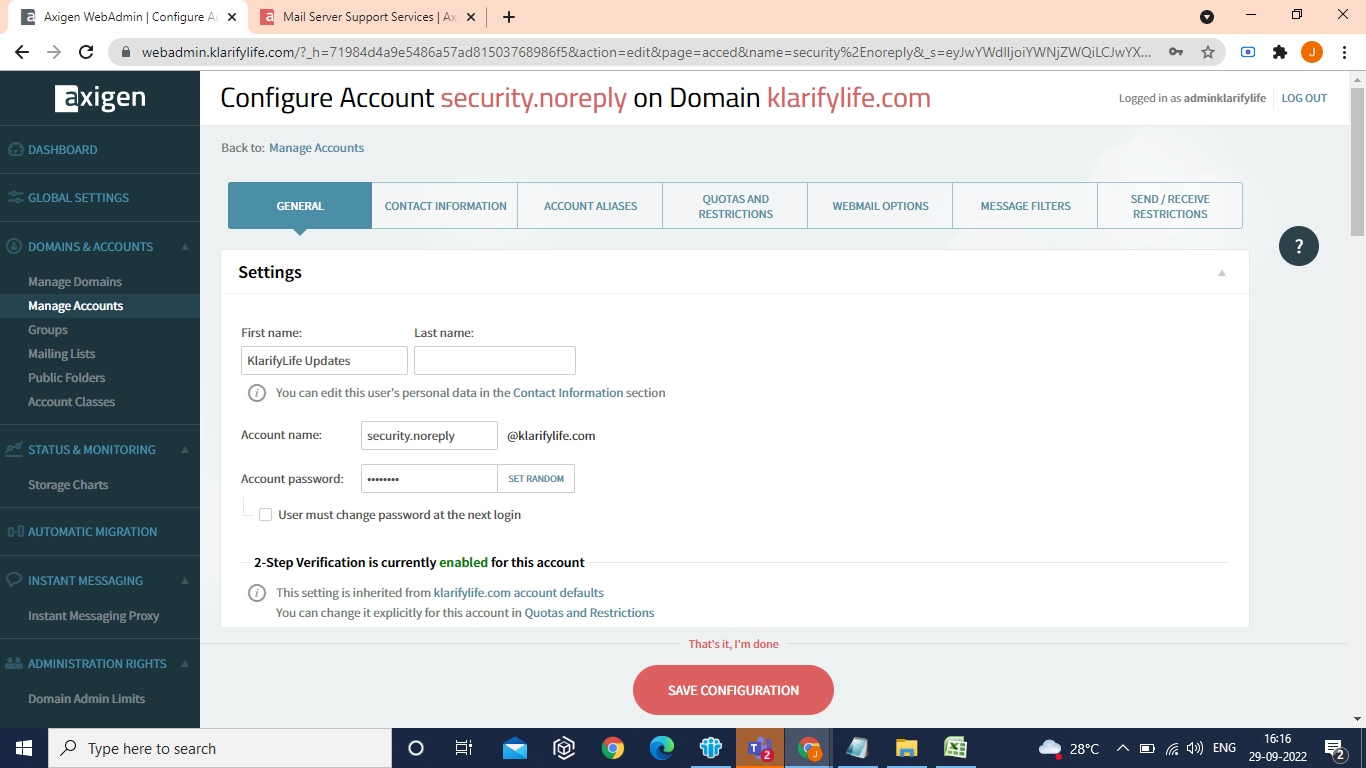This screenshot has height=768, width=1366.
Task: Open Mail app in taskbar
Action: click(515, 748)
